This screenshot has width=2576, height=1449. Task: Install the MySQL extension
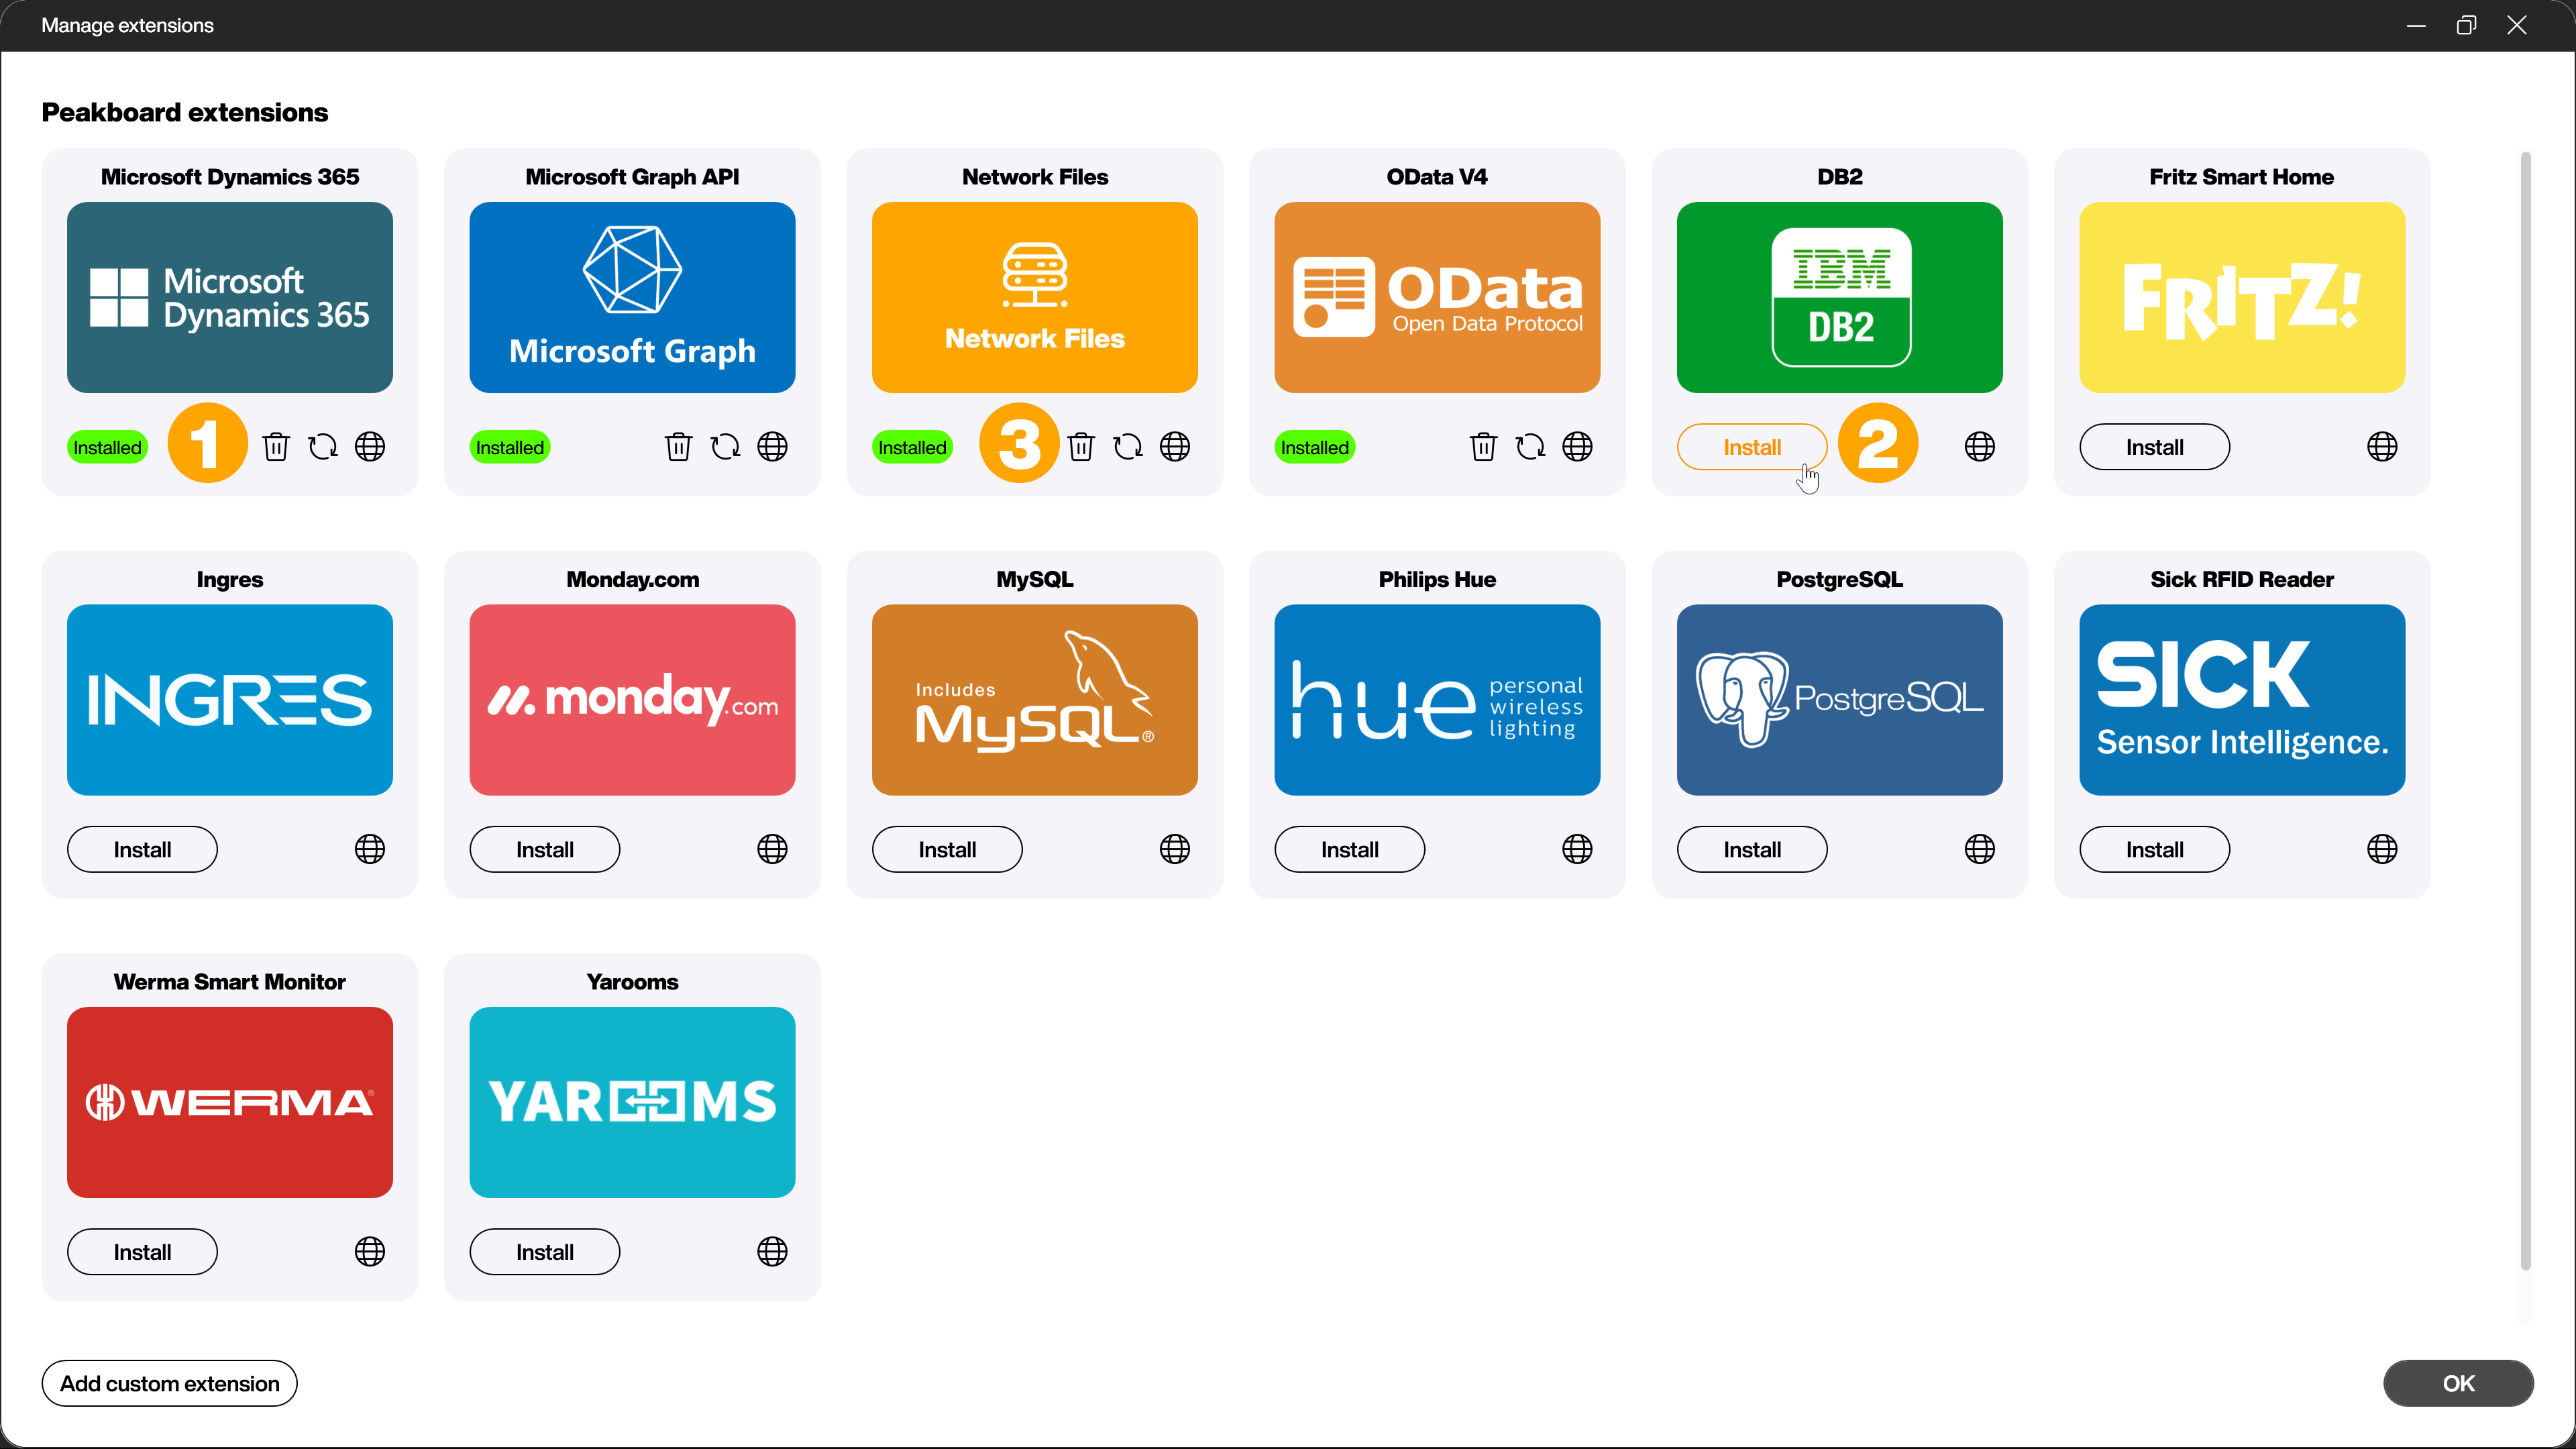(x=947, y=850)
